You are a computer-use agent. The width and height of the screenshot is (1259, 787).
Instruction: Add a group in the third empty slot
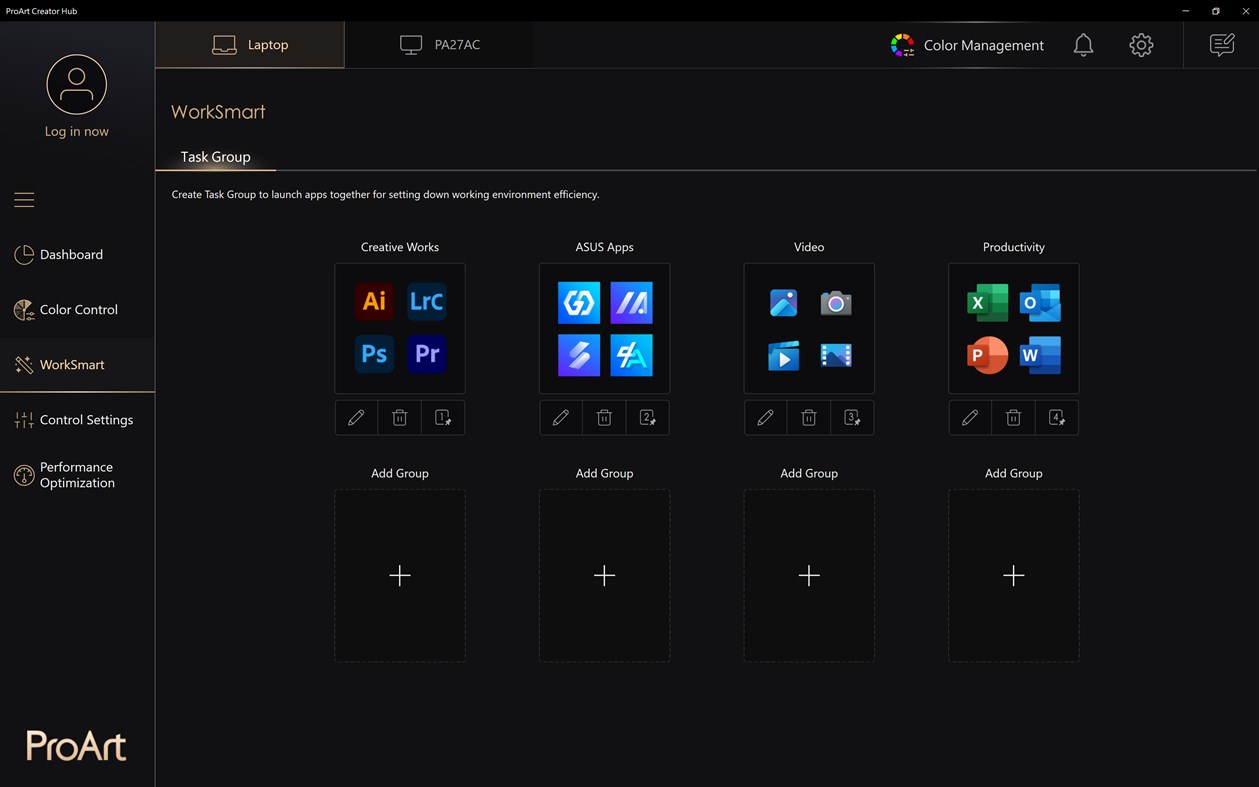point(809,575)
